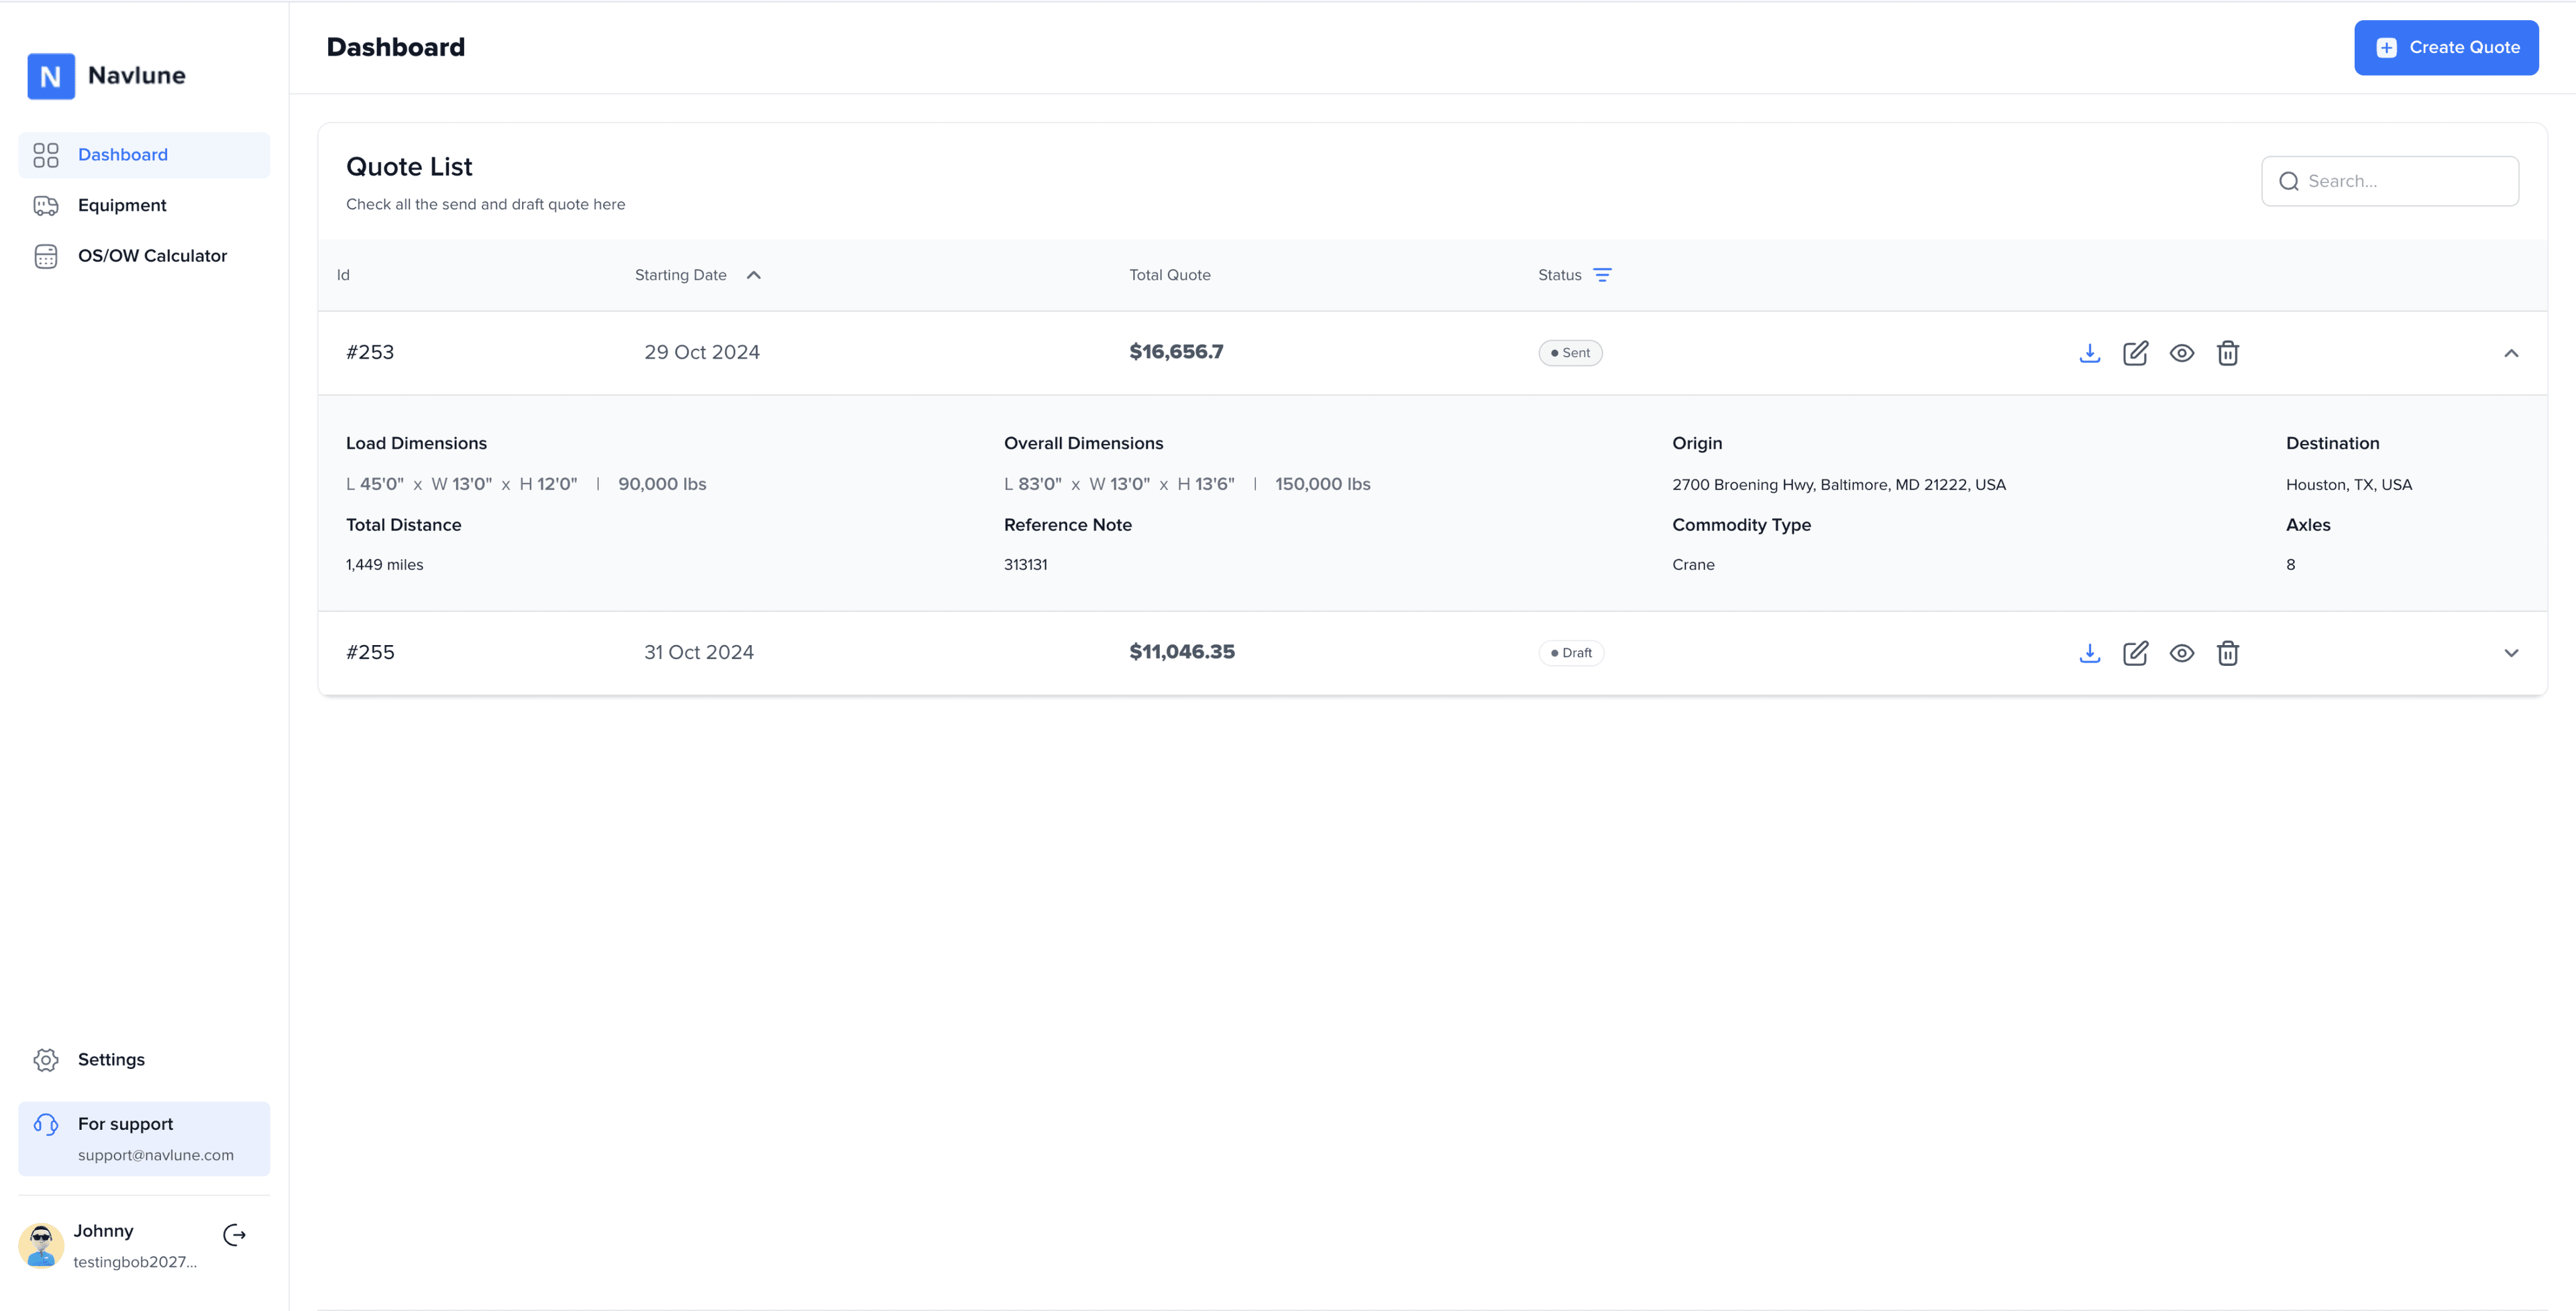The image size is (2576, 1311).
Task: Click the date 29 Oct 2024
Action: (702, 353)
